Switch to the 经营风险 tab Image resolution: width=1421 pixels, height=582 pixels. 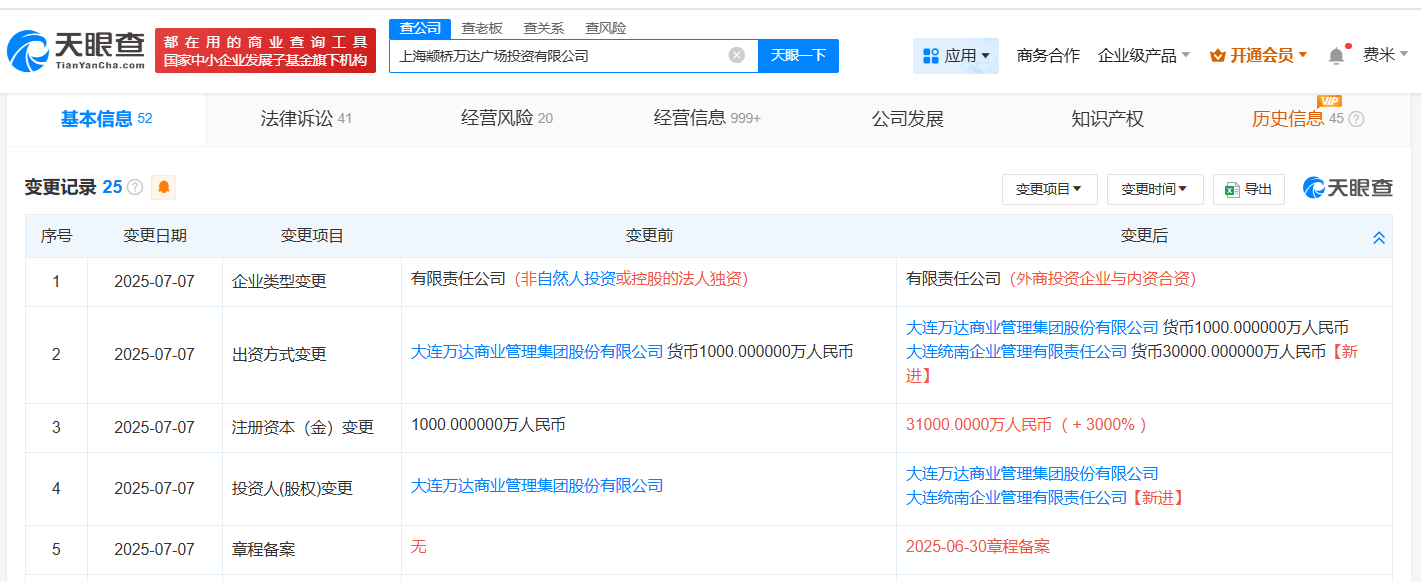tap(507, 119)
